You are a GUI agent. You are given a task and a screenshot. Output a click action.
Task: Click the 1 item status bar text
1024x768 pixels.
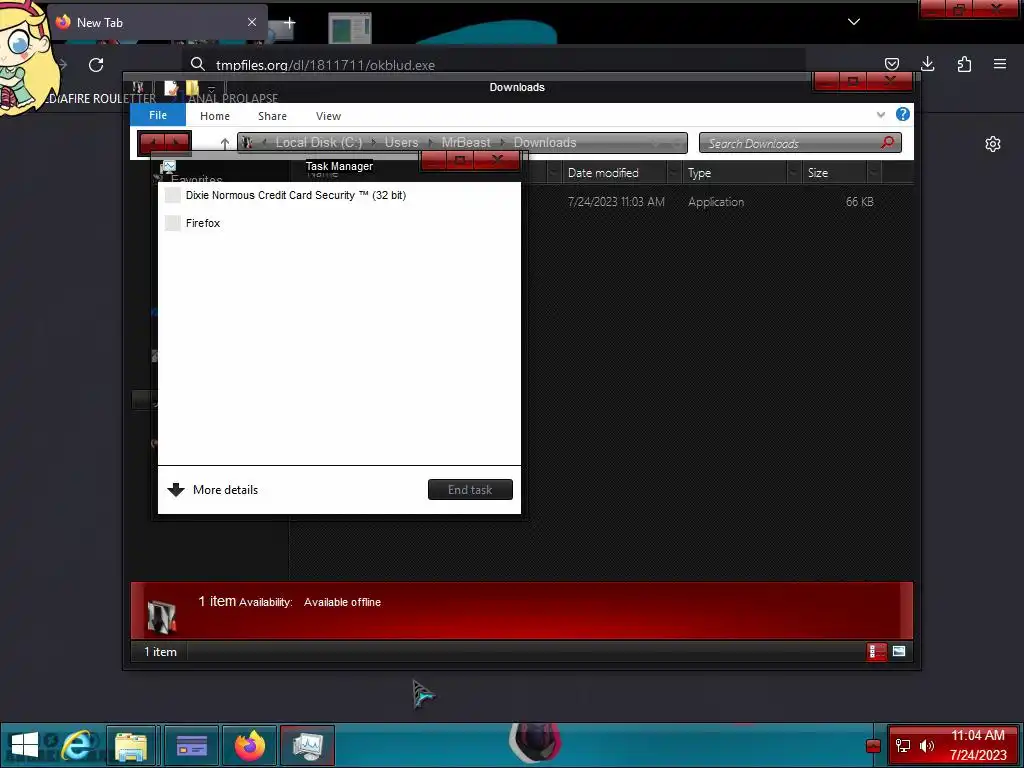pyautogui.click(x=160, y=652)
